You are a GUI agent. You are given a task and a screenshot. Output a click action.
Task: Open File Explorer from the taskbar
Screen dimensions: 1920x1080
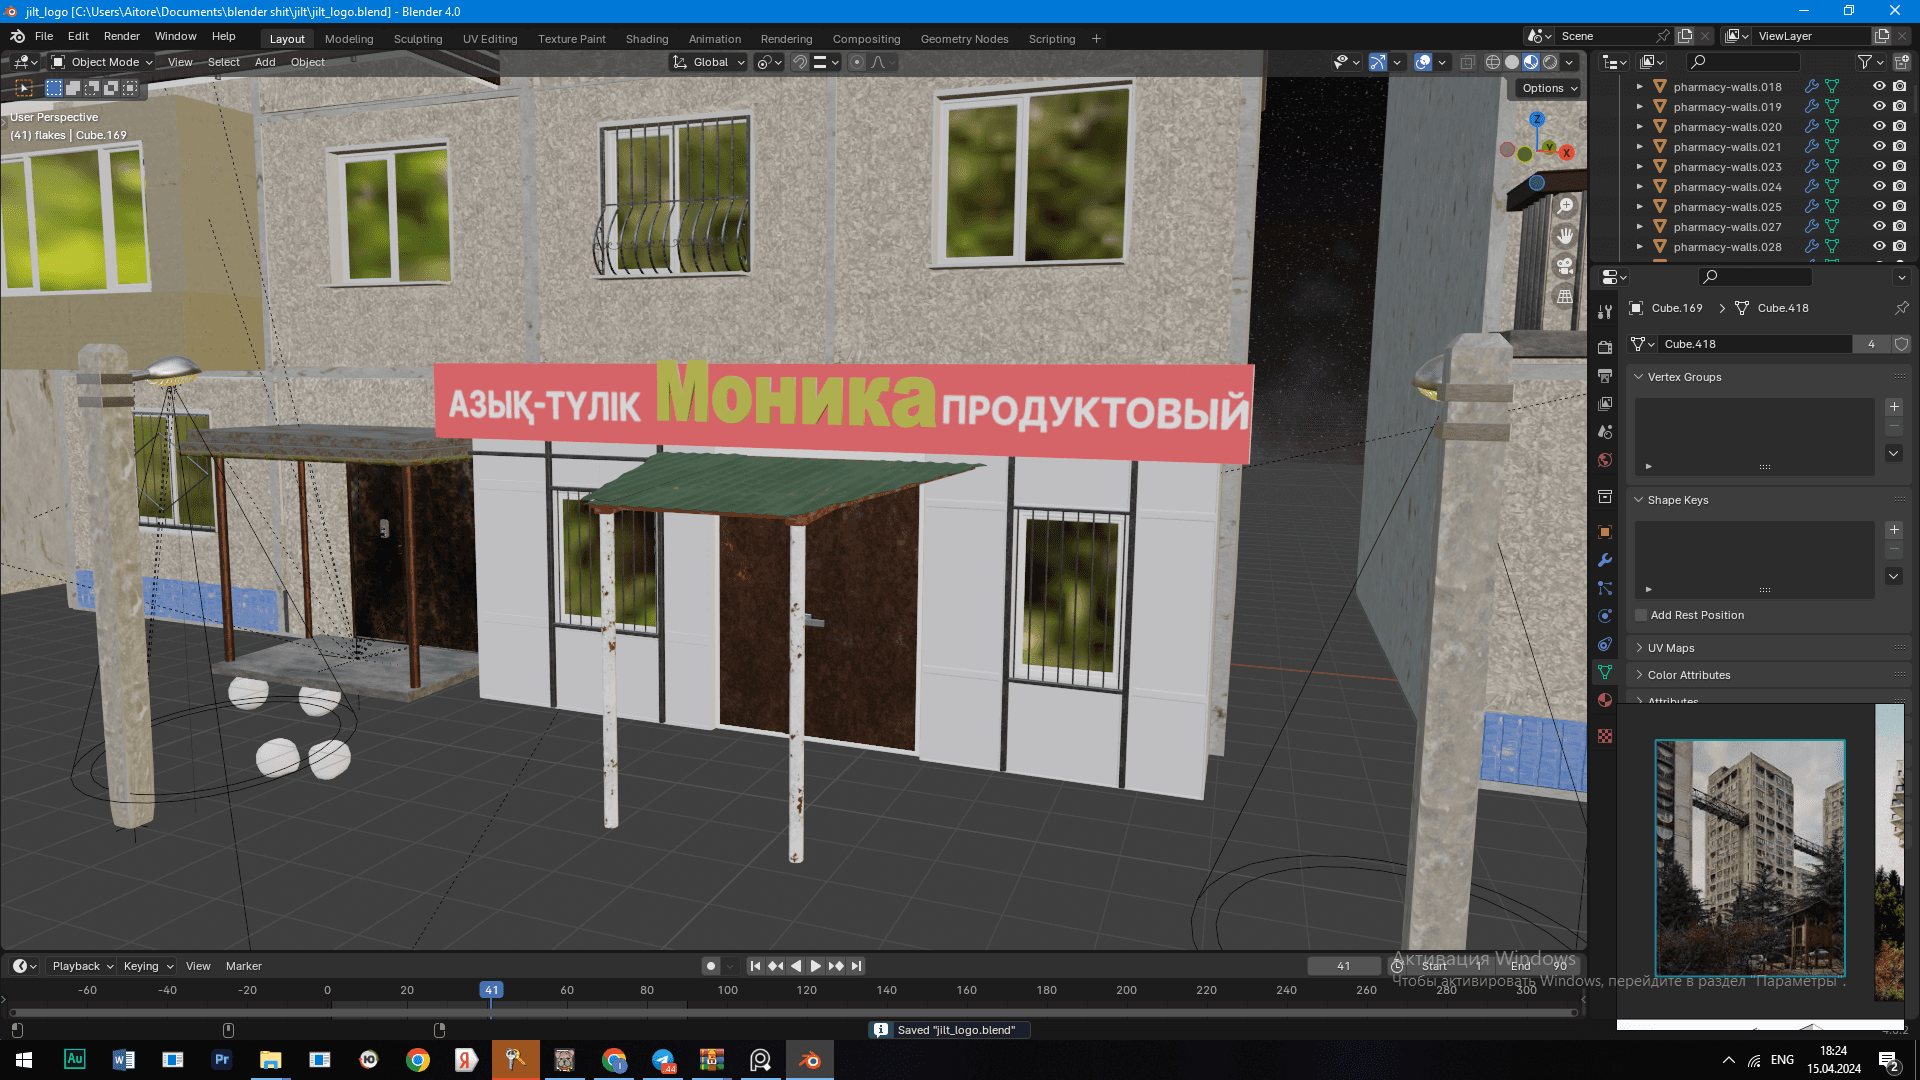point(271,1060)
